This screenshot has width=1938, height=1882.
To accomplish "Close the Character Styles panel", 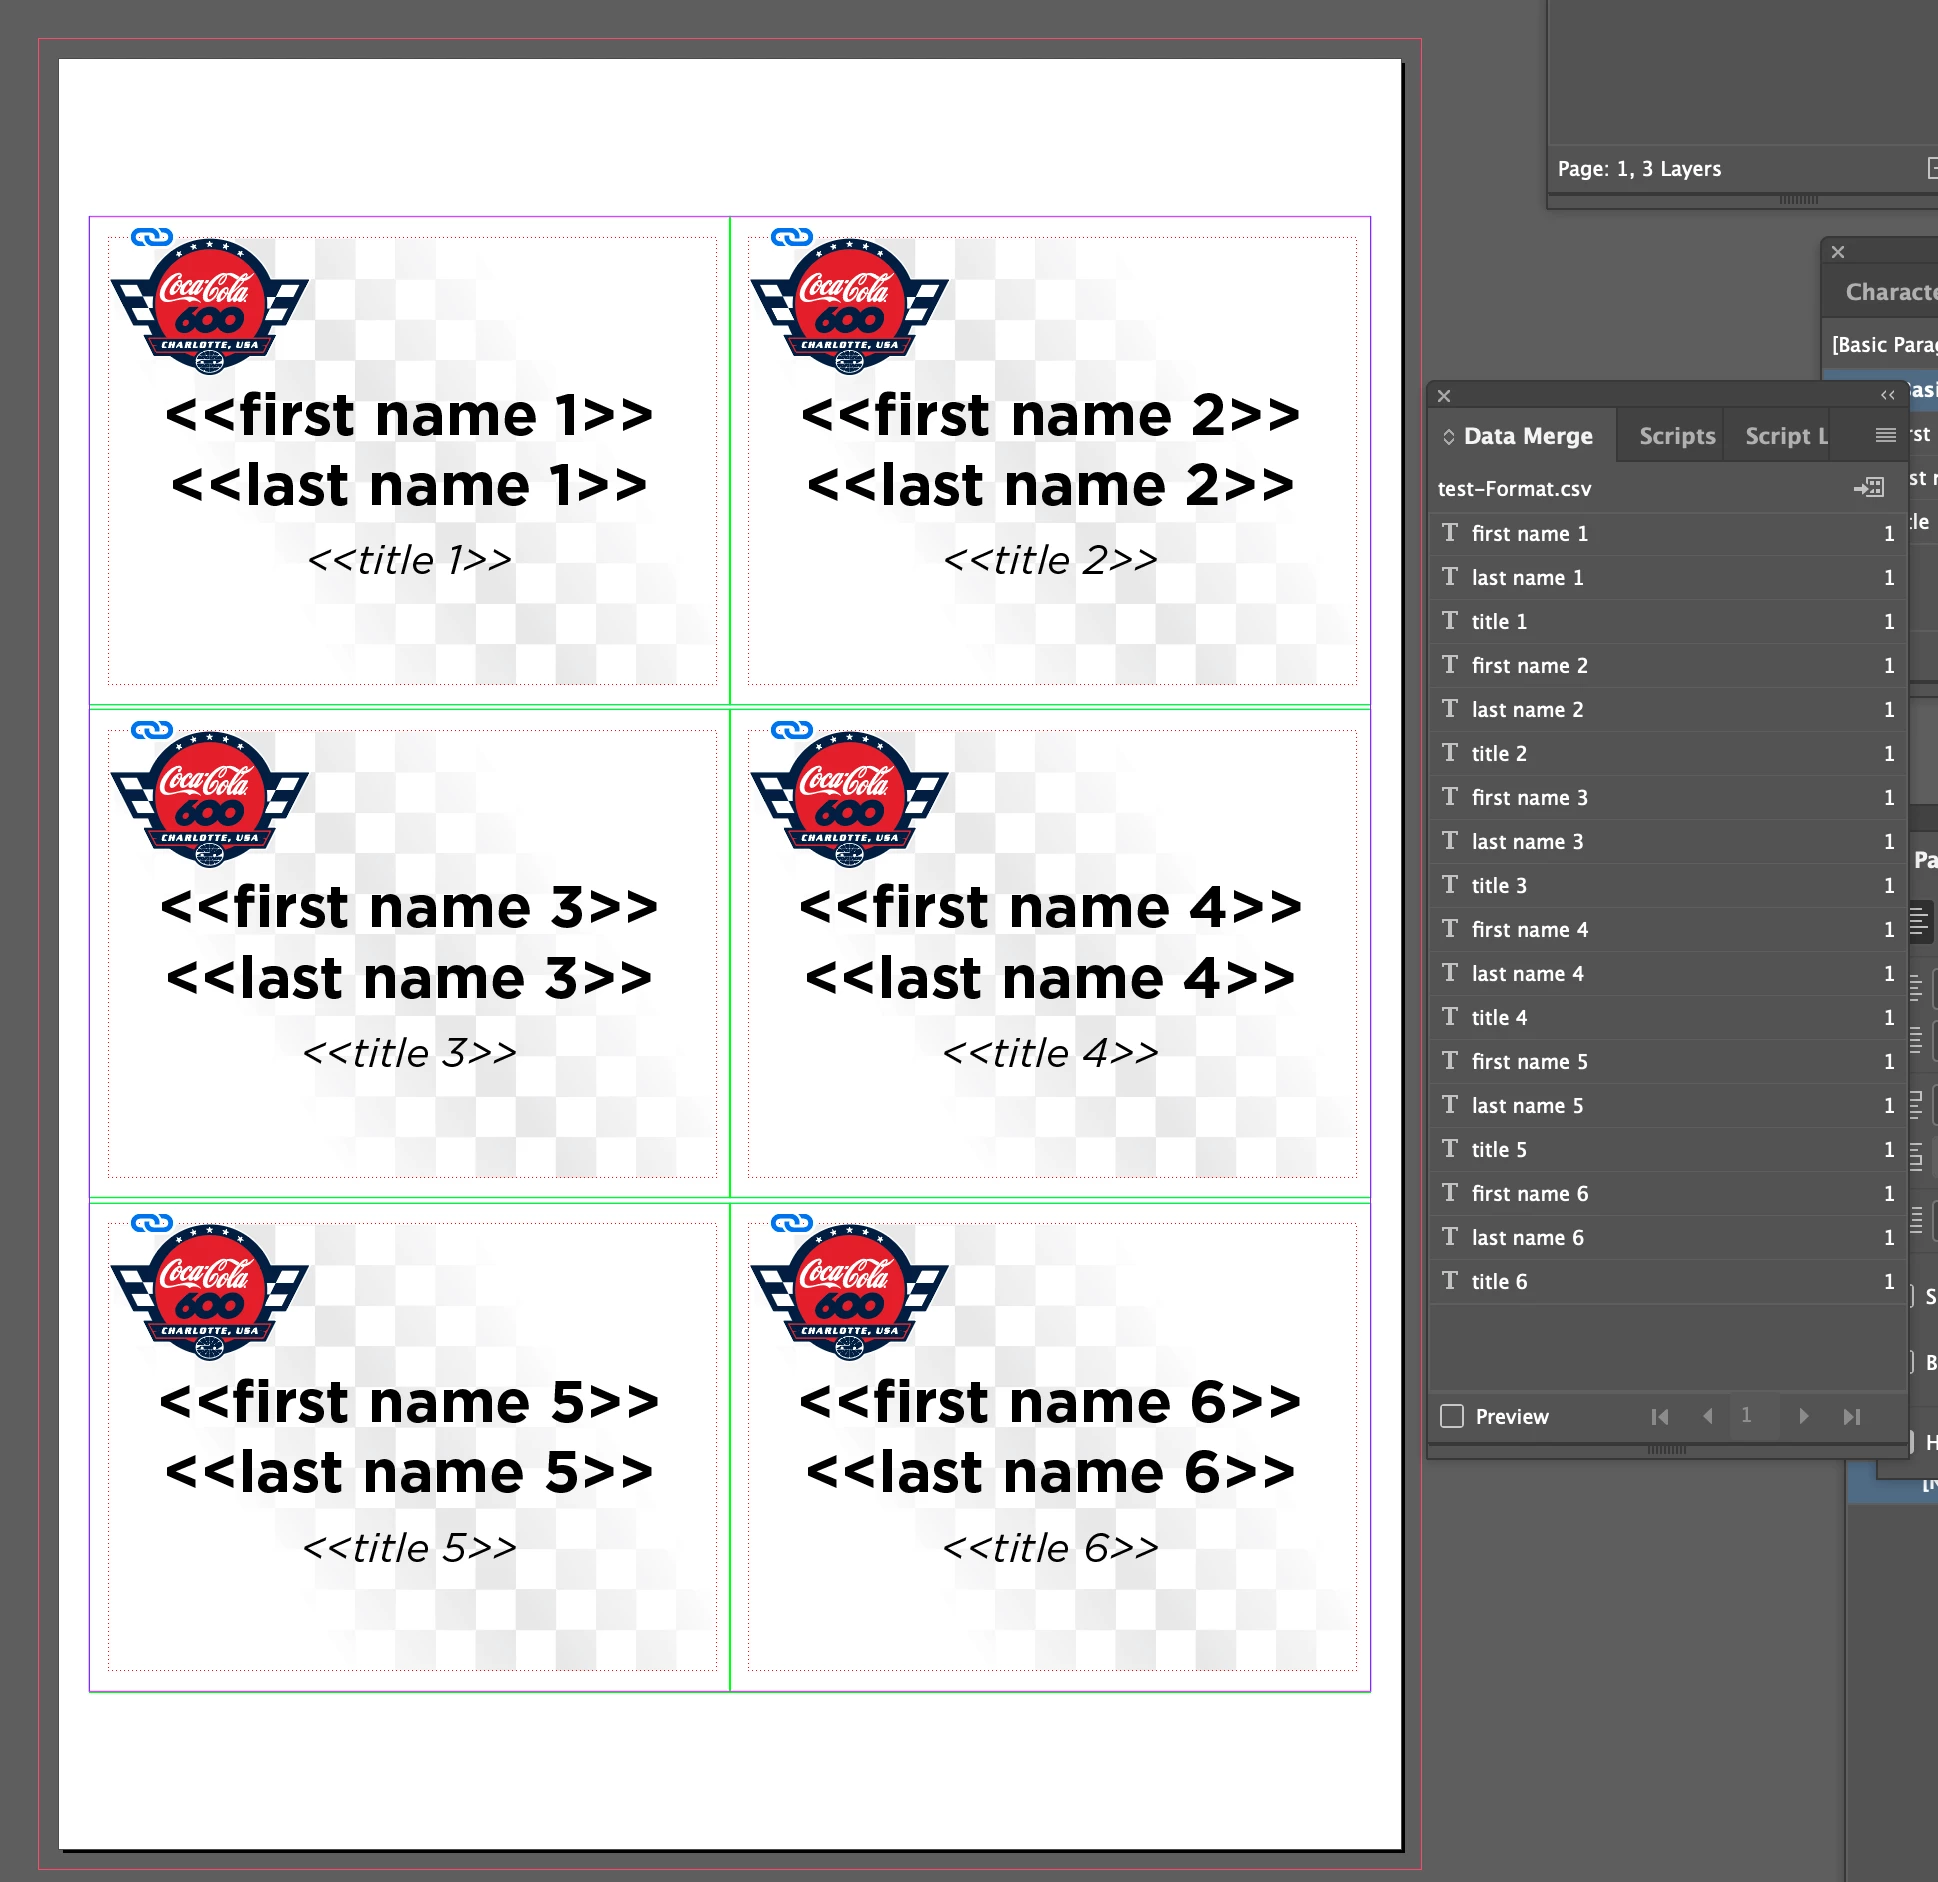I will [x=1838, y=252].
